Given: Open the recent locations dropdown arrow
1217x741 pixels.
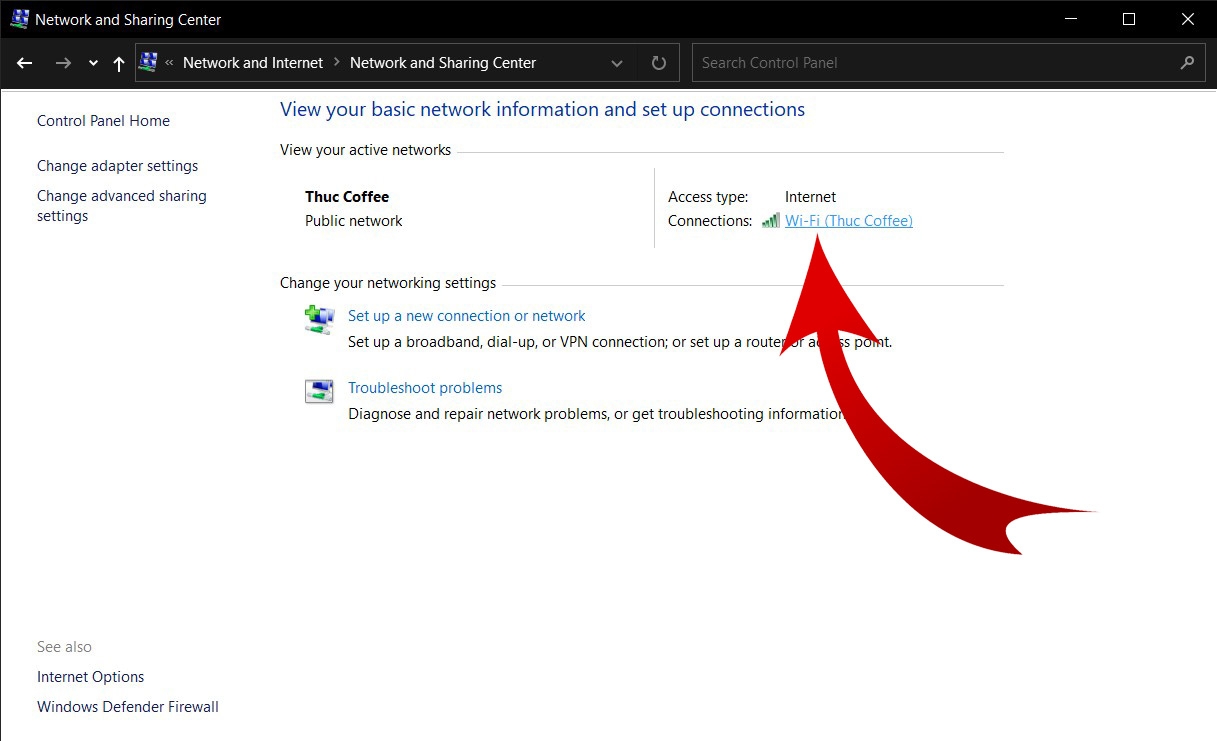Looking at the screenshot, I should pyautogui.click(x=93, y=63).
